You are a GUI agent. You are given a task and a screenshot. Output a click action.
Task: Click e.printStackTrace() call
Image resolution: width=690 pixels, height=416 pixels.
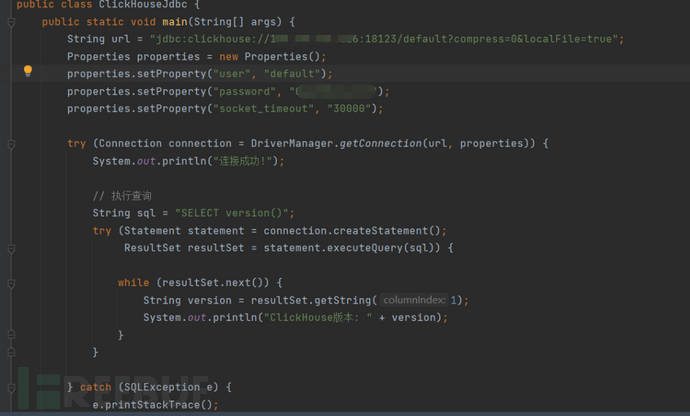[153, 405]
